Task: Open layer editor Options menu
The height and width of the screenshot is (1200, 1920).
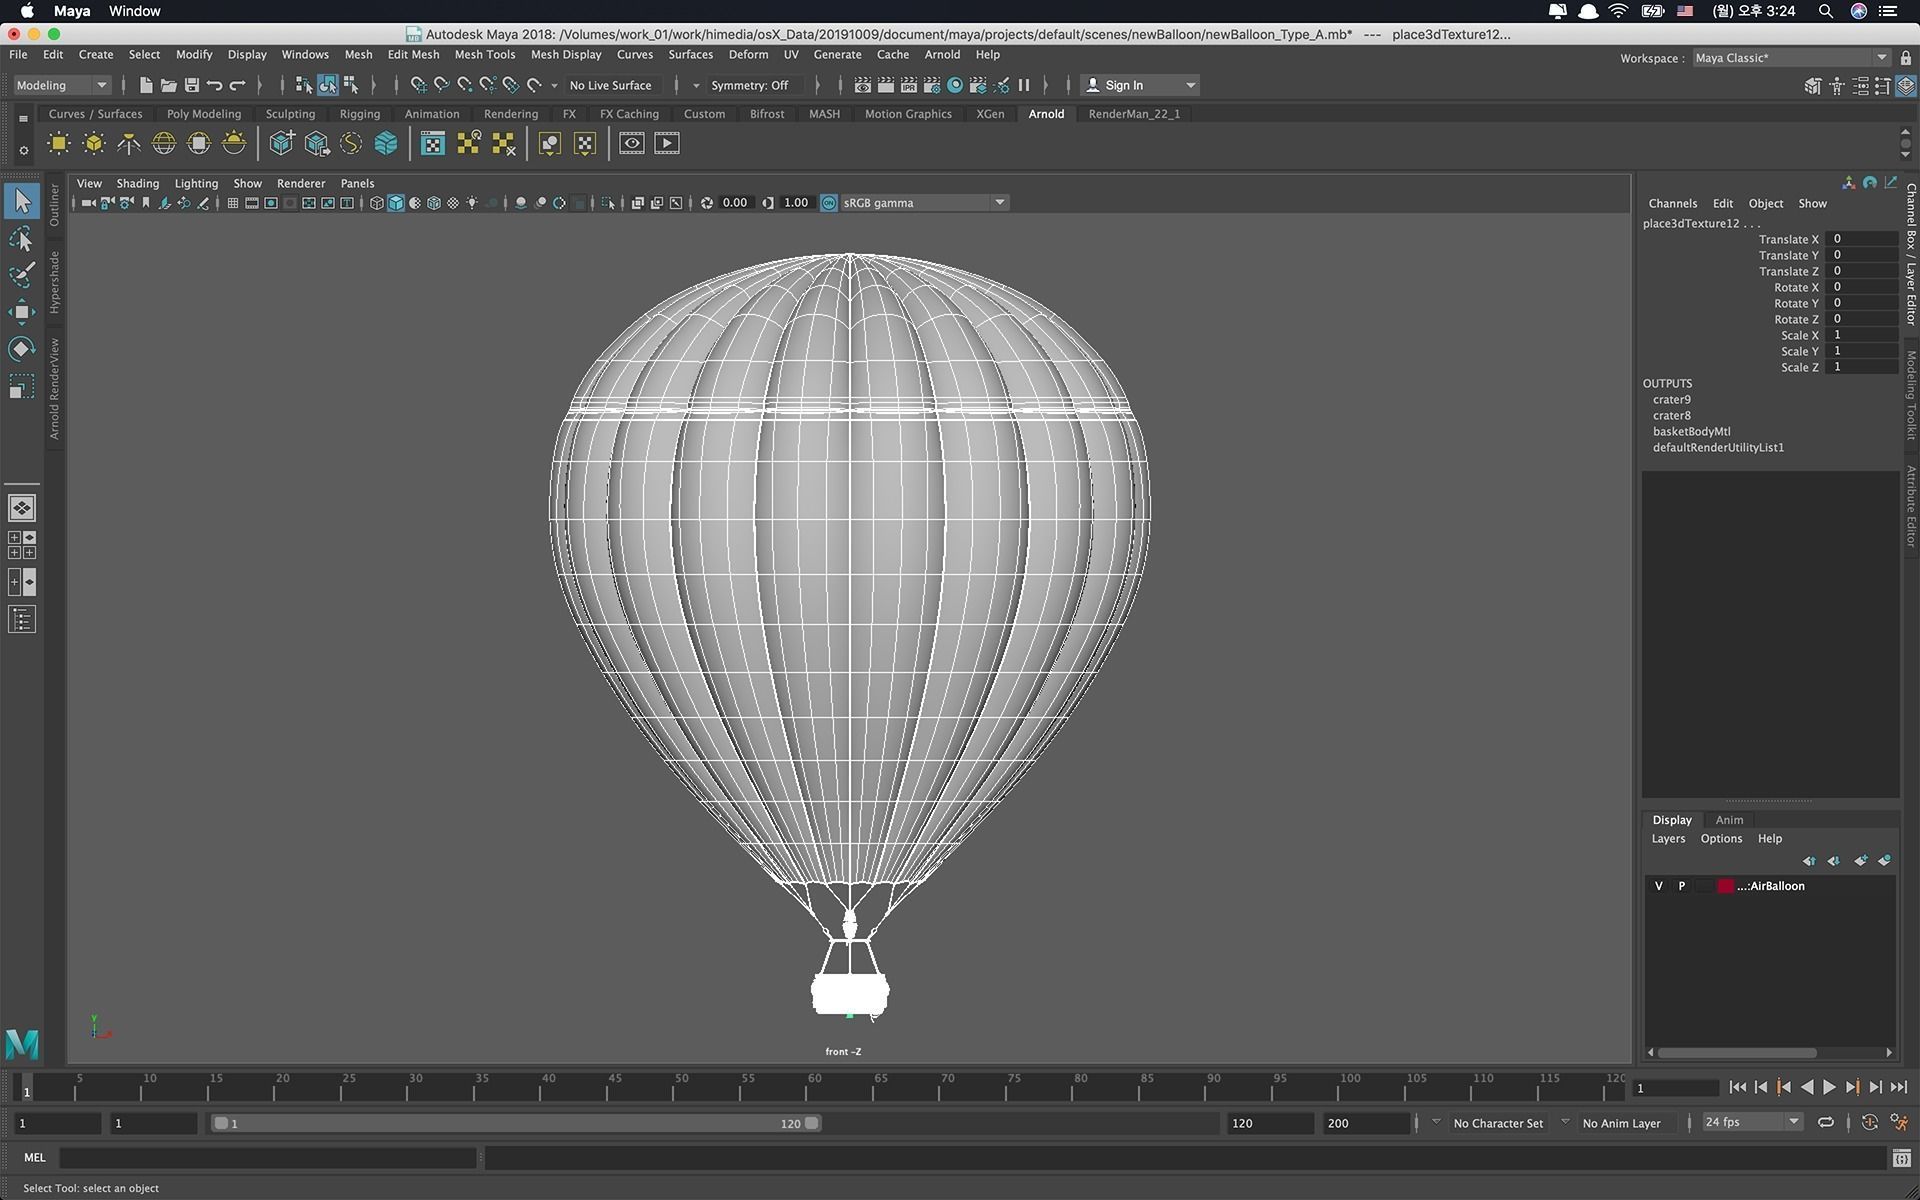Action: [1721, 839]
